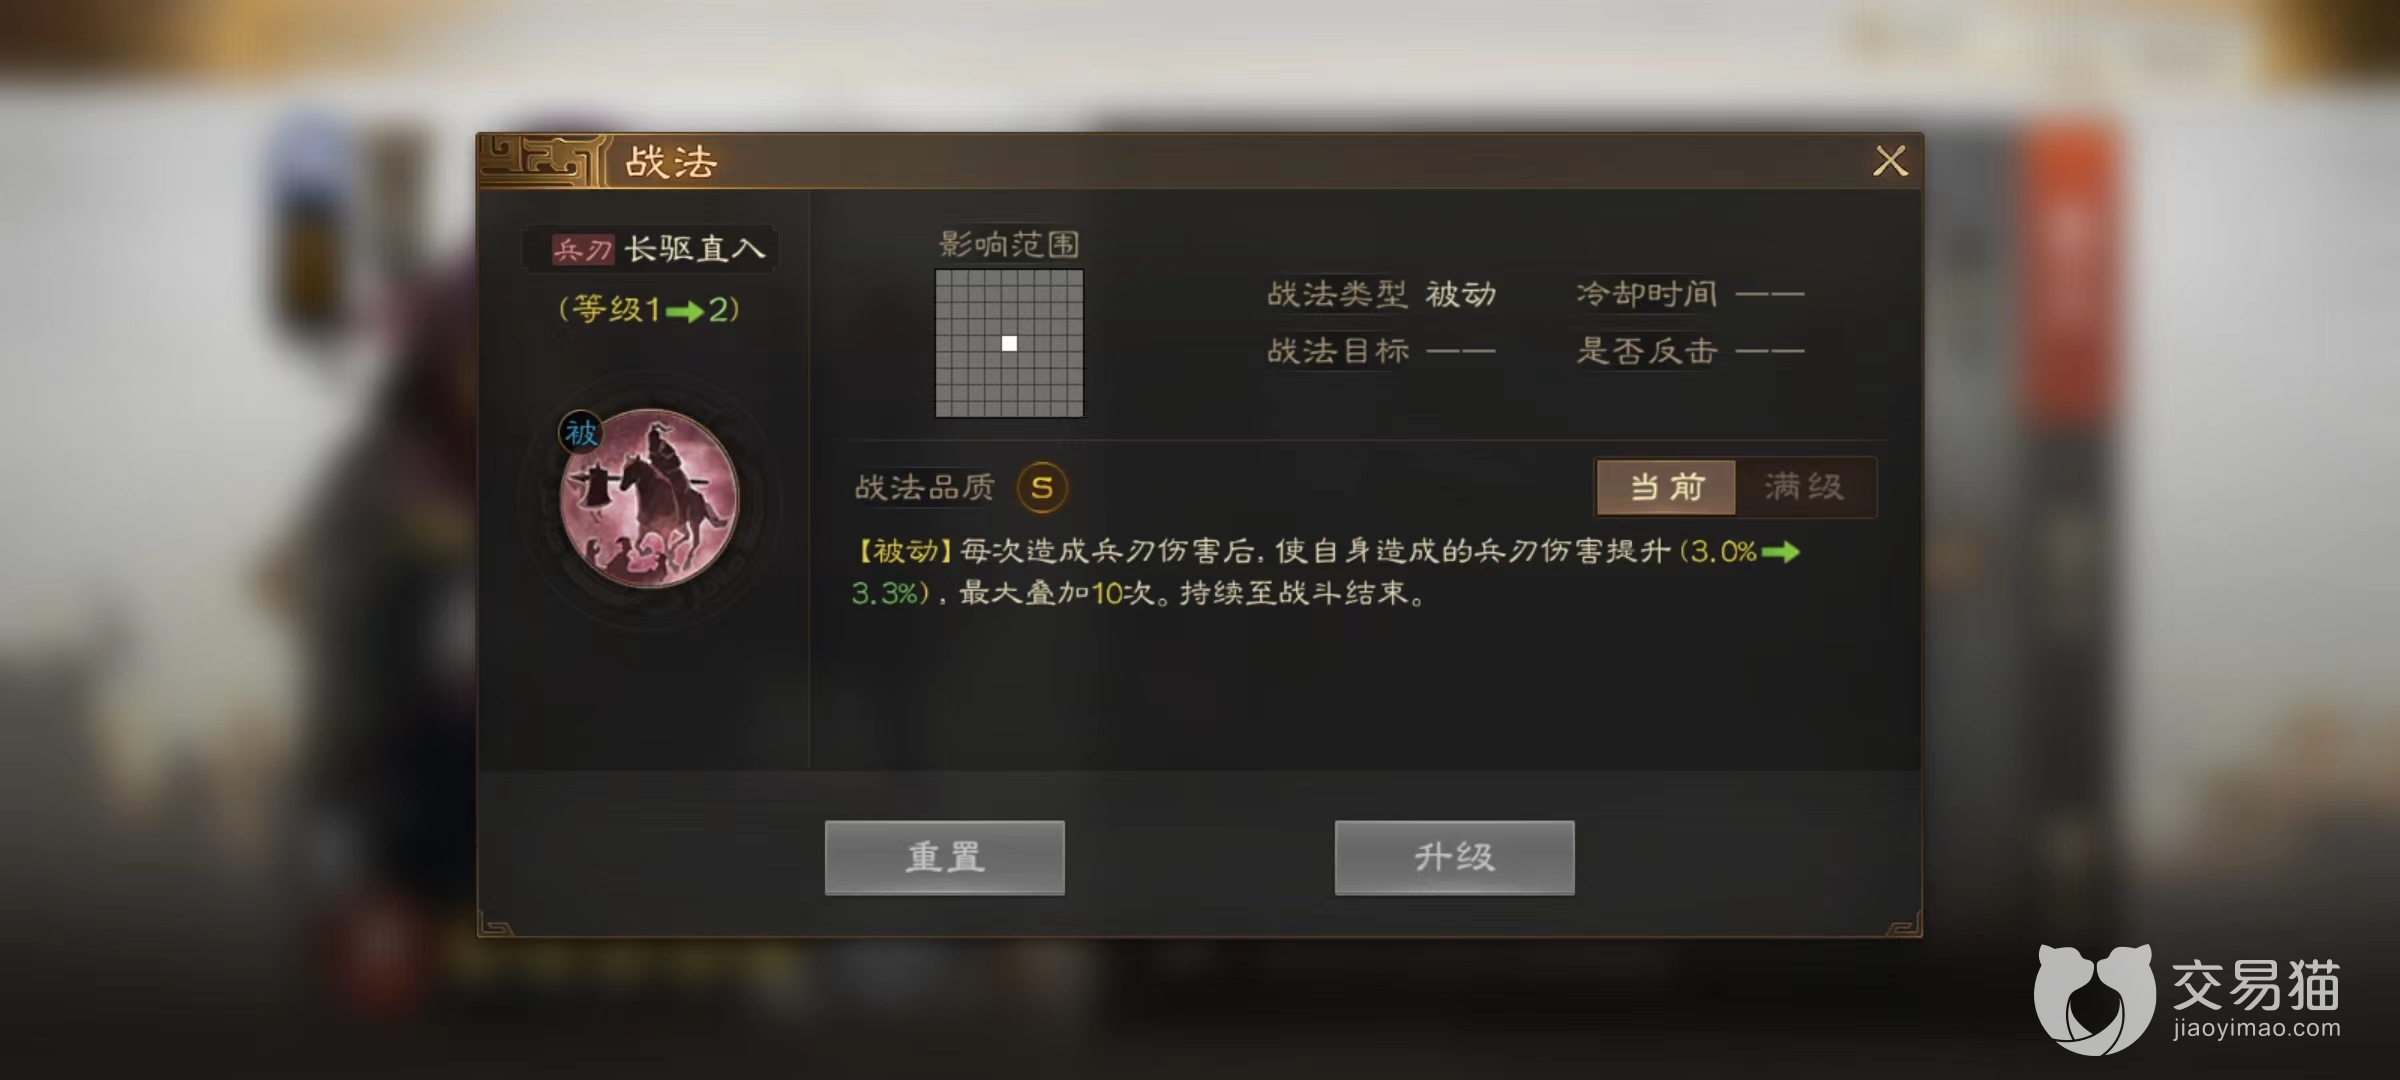Image resolution: width=2400 pixels, height=1080 pixels.
Task: Click the 重置 reset button
Action: point(945,858)
